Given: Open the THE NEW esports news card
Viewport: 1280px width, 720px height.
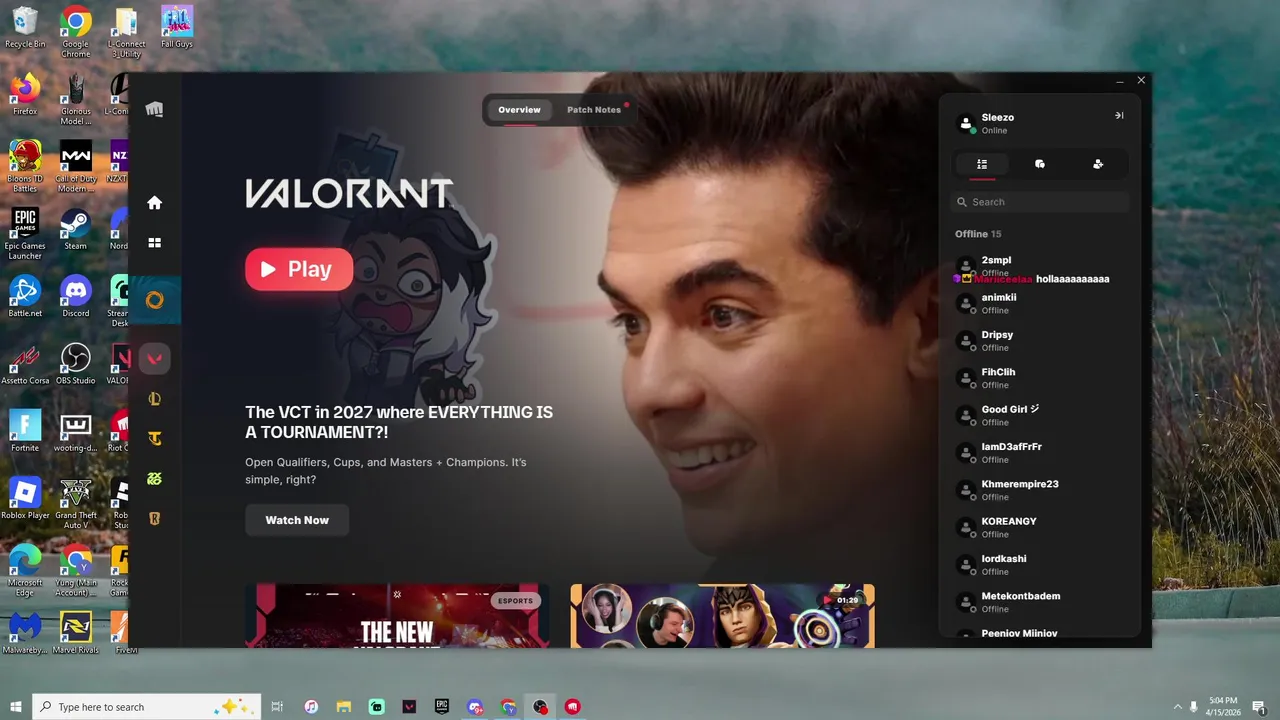Looking at the screenshot, I should [x=398, y=616].
